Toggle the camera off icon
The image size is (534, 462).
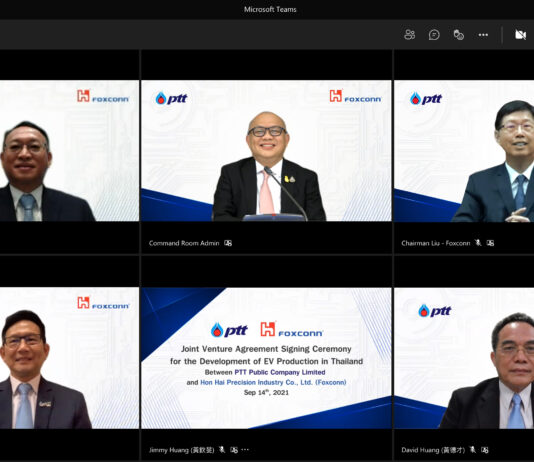click(520, 35)
